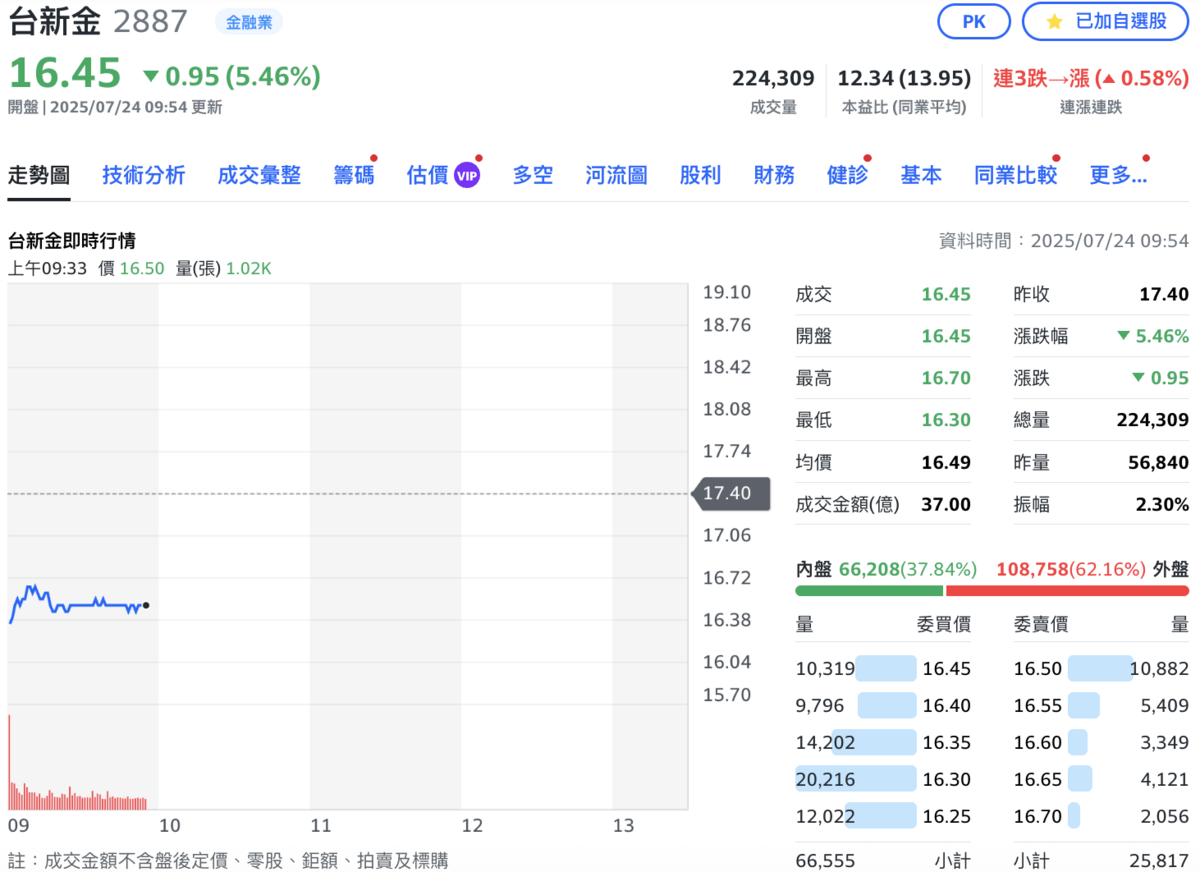Image resolution: width=1200 pixels, height=872 pixels.
Task: Open the 財務 tab
Action: pos(774,175)
